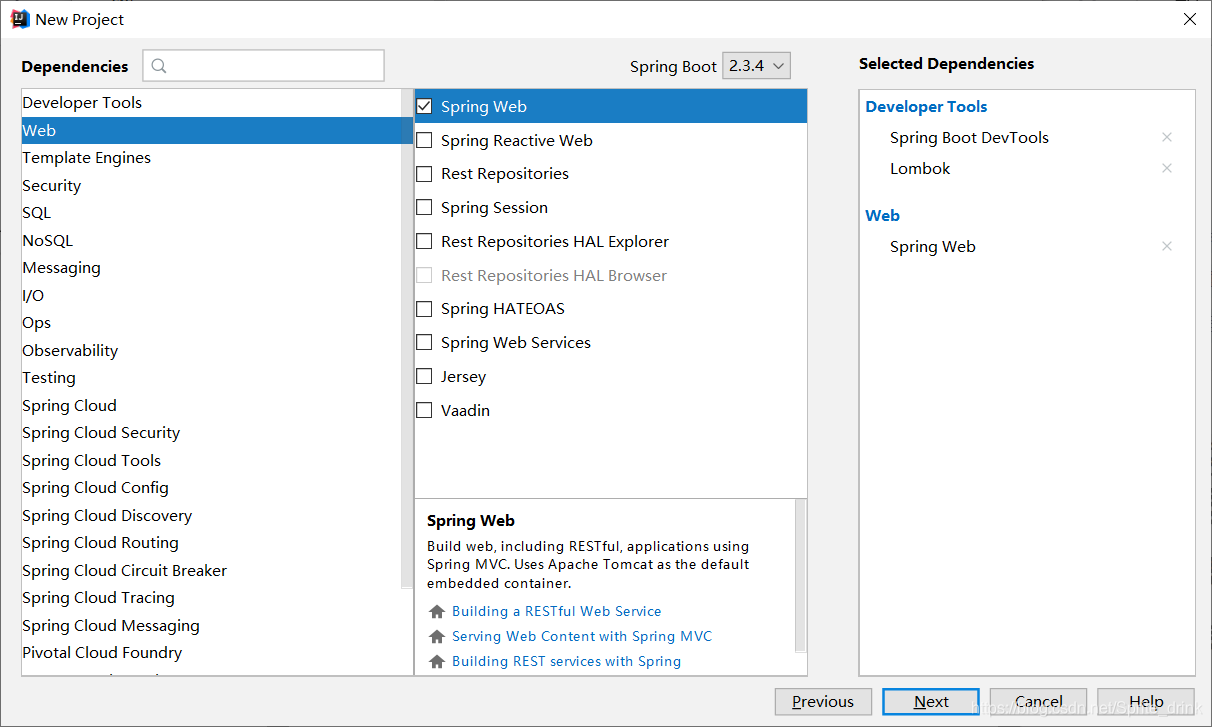
Task: Enable Rest Repositories HAL Explorer checkbox
Action: pyautogui.click(x=424, y=242)
